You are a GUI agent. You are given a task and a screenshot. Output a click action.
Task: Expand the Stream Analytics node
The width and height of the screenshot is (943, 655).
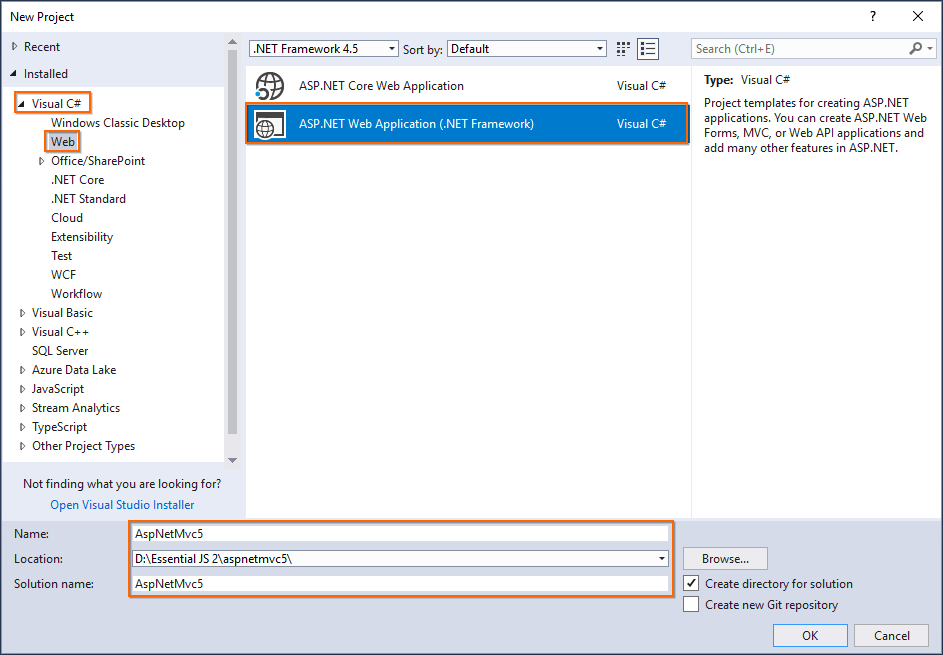pos(22,408)
